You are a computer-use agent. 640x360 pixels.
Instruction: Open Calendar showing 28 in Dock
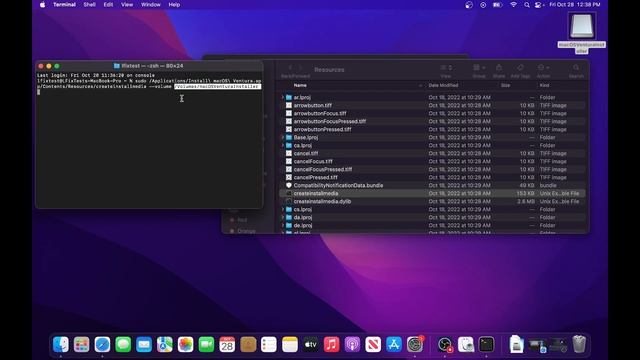pyautogui.click(x=227, y=344)
